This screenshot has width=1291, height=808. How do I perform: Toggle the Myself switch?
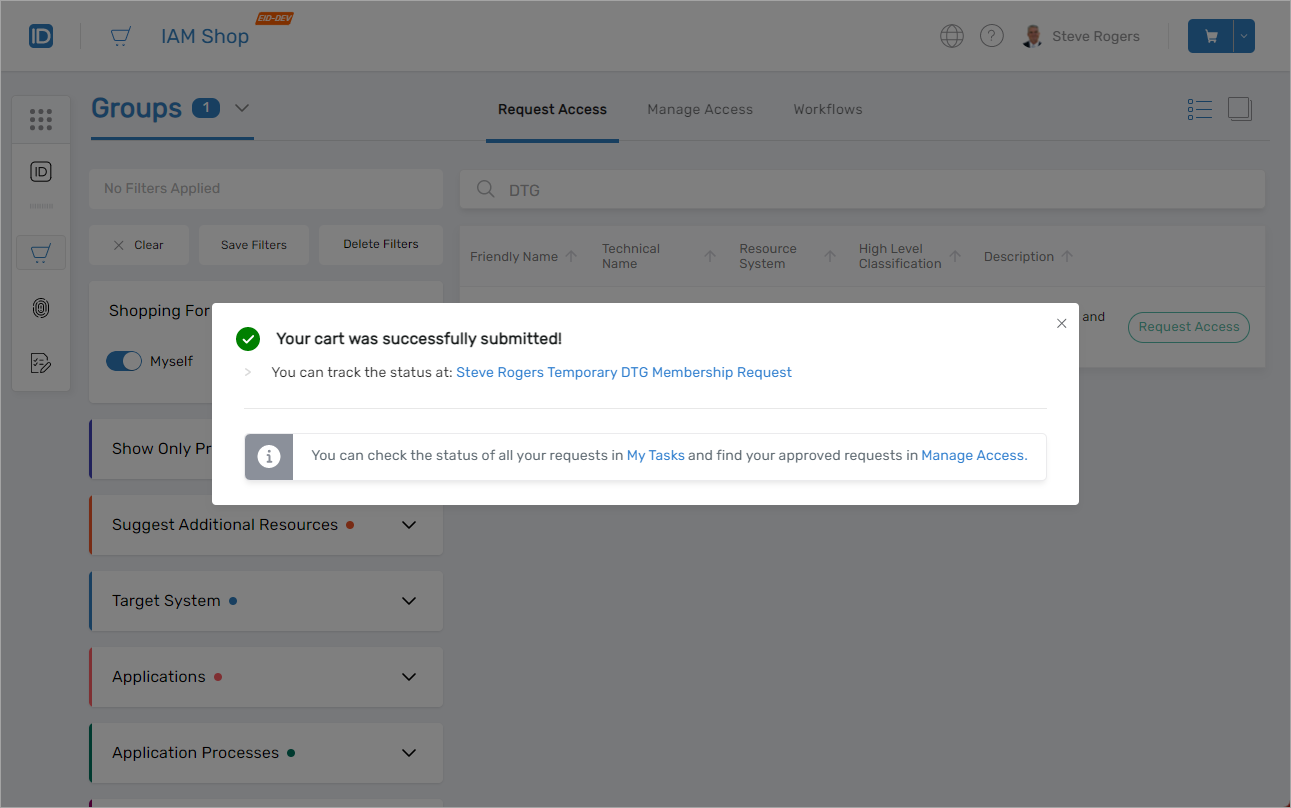click(x=125, y=361)
